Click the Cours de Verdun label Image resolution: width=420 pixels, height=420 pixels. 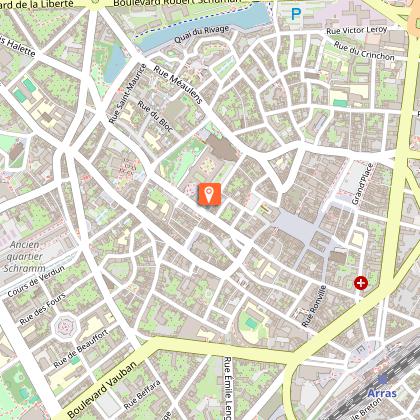[36, 281]
